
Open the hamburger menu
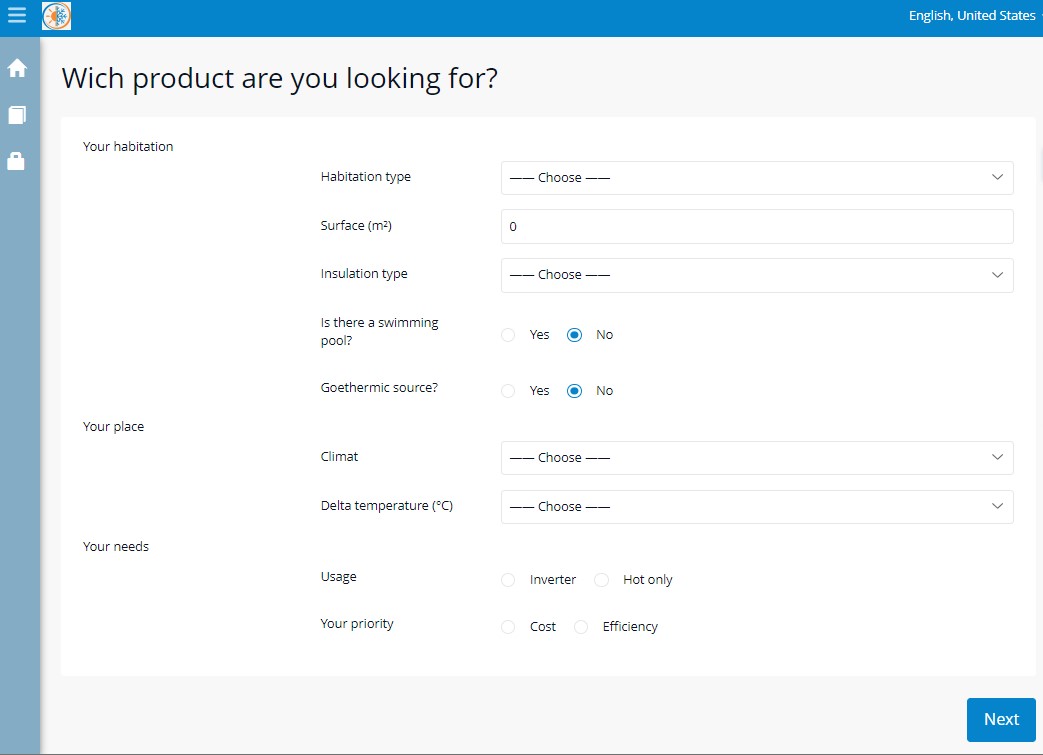click(17, 16)
